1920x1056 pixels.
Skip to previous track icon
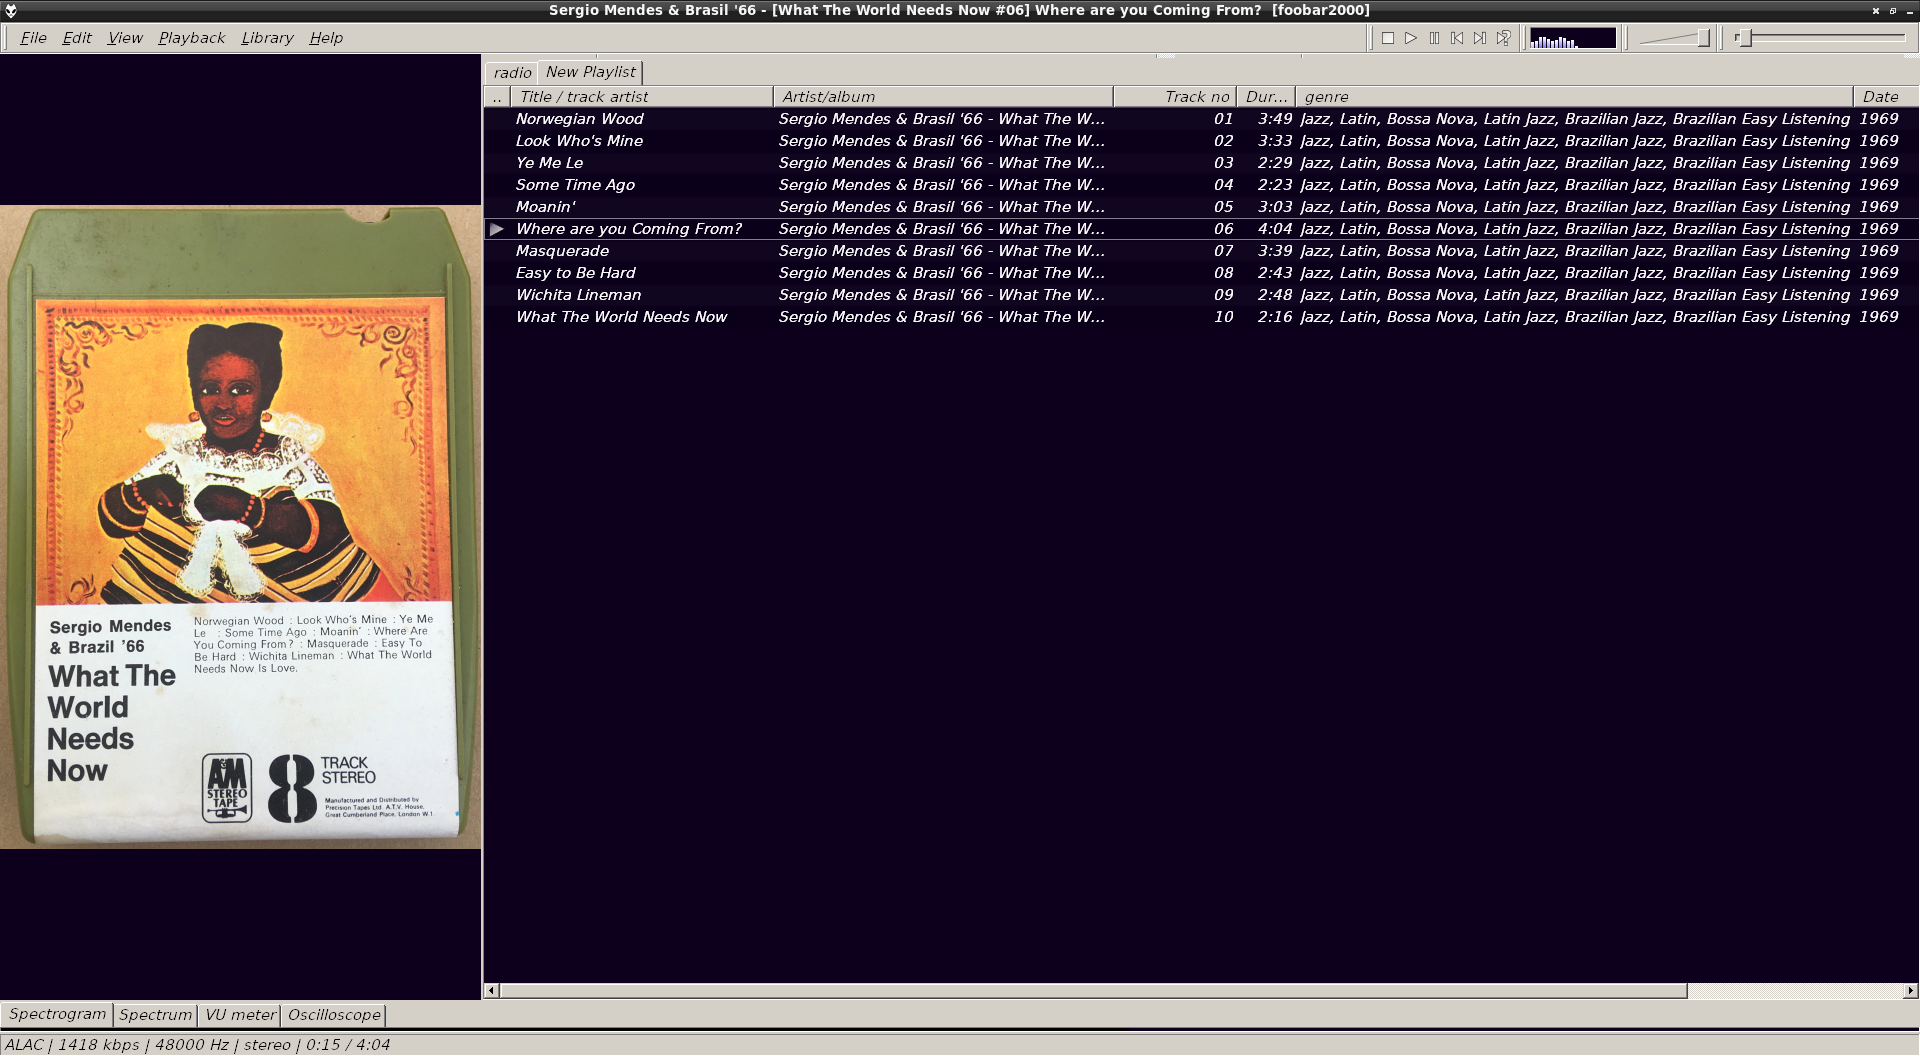pos(1457,38)
